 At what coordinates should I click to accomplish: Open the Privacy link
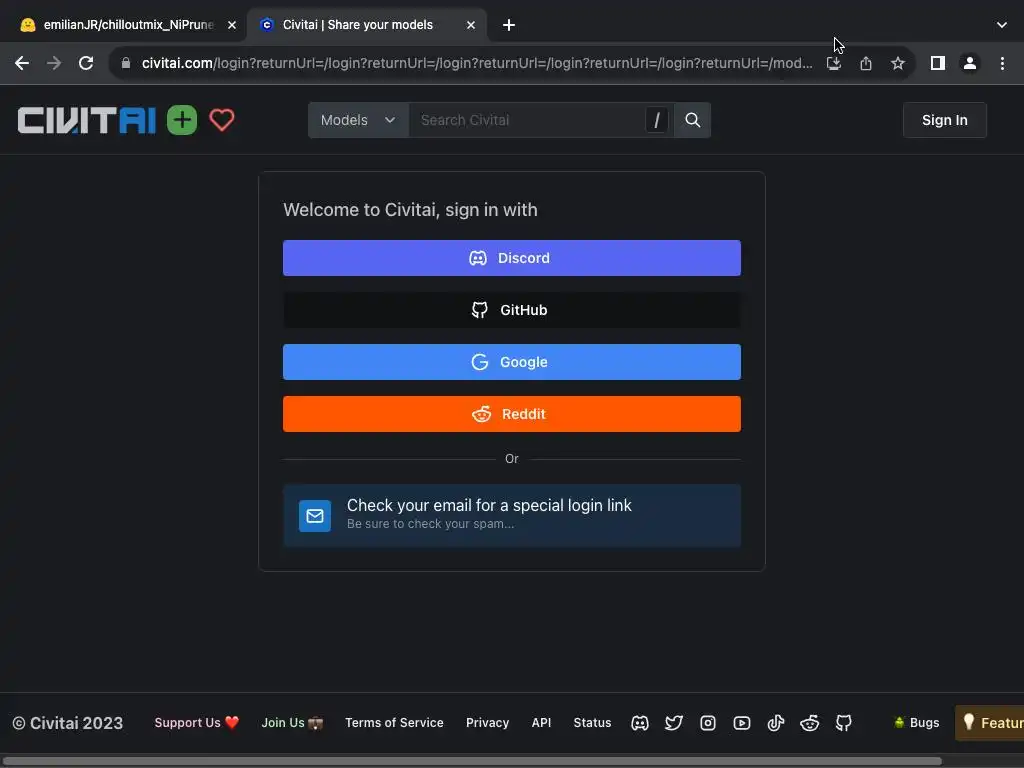(x=487, y=723)
